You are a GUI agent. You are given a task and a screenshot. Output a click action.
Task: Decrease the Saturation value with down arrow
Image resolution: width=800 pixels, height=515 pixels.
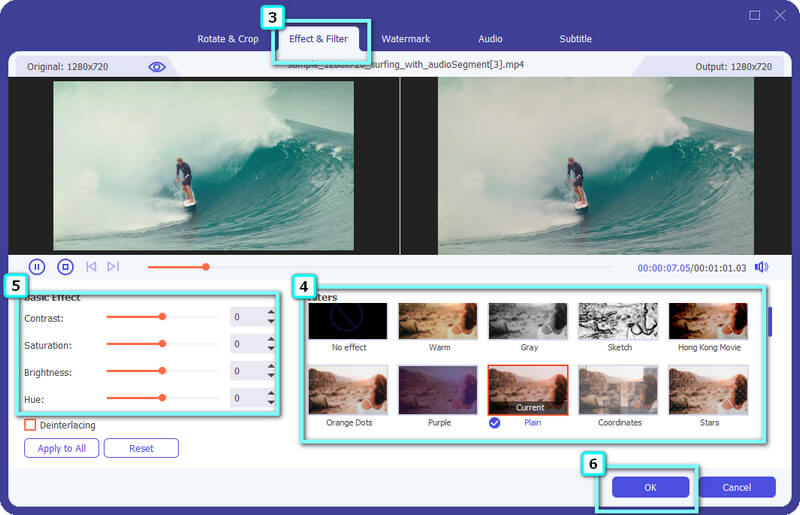[271, 349]
